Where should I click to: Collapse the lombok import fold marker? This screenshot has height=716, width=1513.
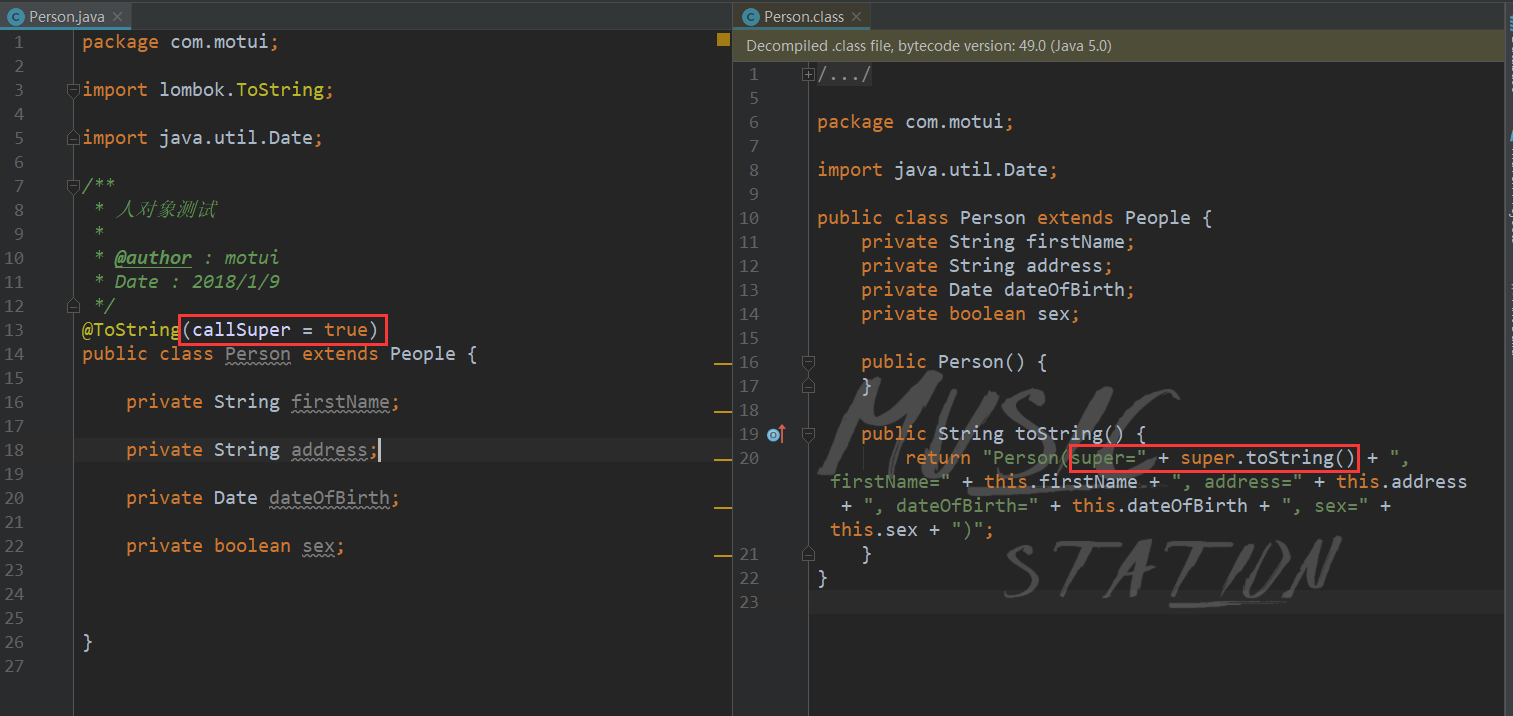pyautogui.click(x=72, y=90)
